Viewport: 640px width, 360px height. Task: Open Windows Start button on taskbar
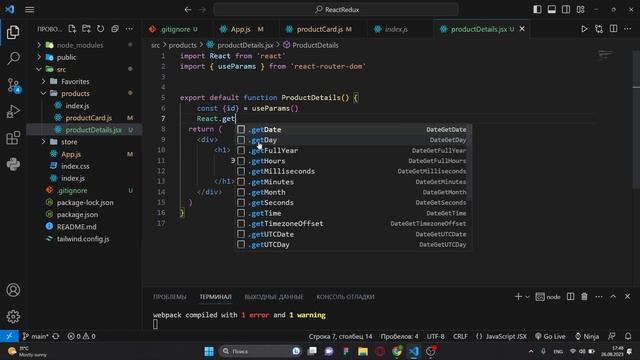[209, 351]
